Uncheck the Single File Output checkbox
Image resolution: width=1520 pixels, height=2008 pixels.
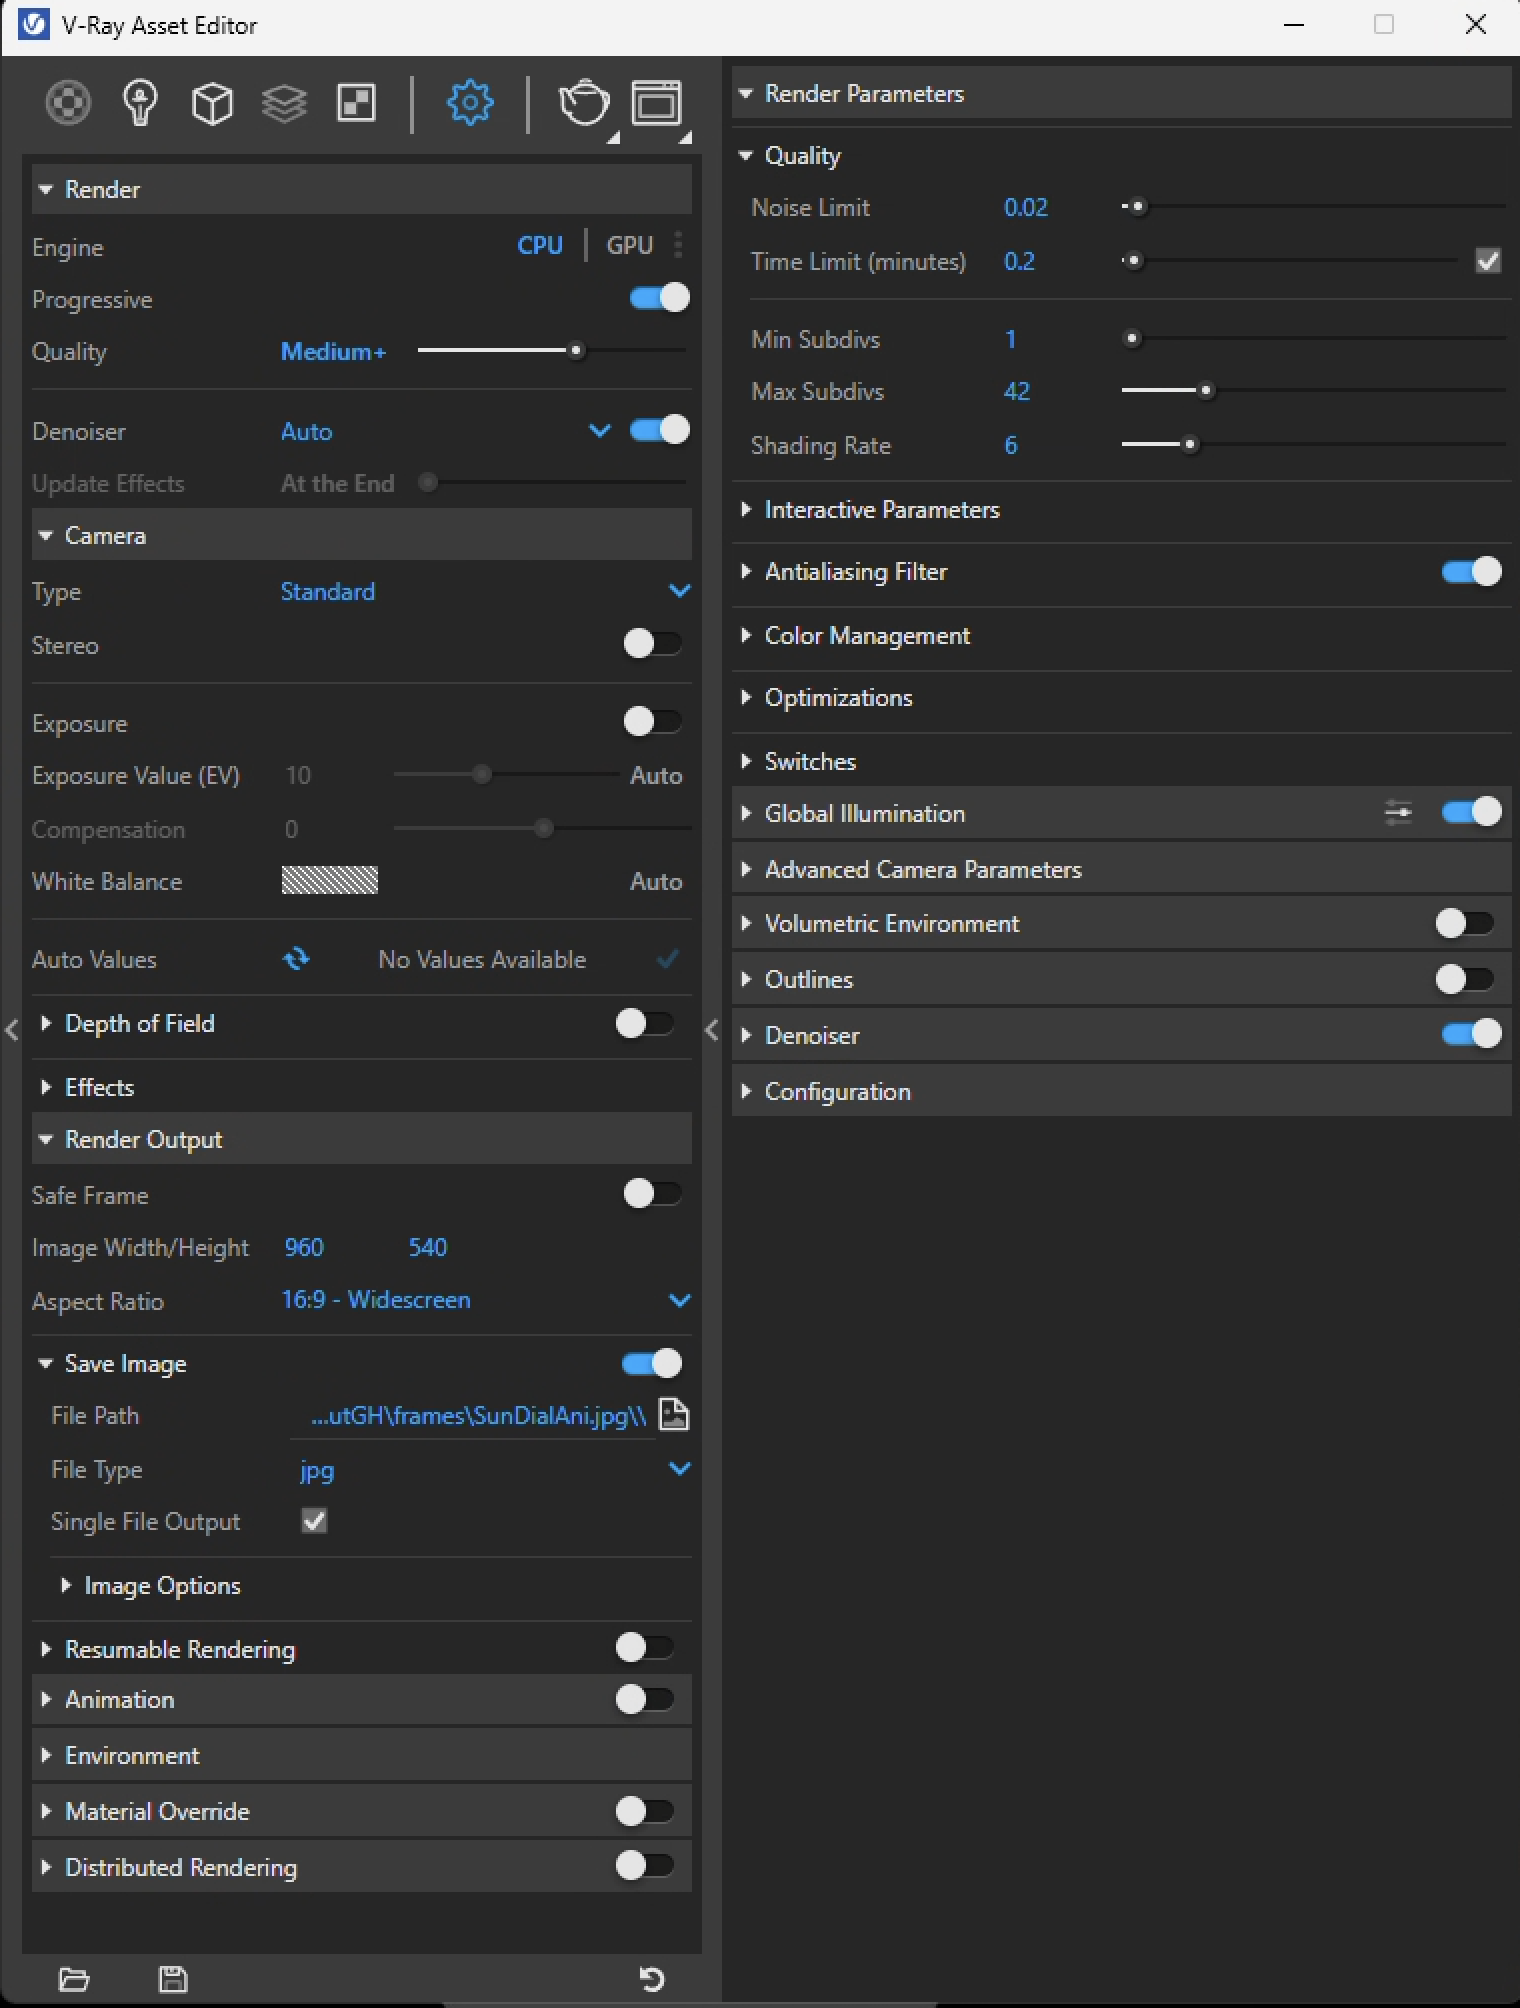[x=314, y=1521]
